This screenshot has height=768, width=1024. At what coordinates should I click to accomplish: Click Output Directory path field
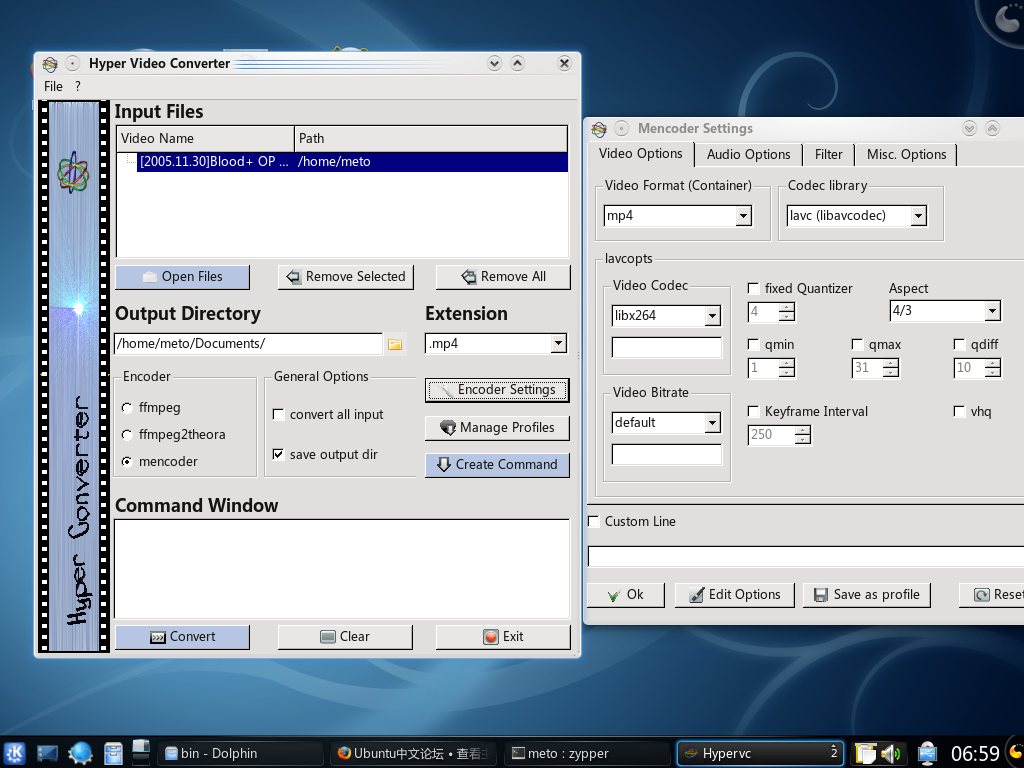[248, 344]
